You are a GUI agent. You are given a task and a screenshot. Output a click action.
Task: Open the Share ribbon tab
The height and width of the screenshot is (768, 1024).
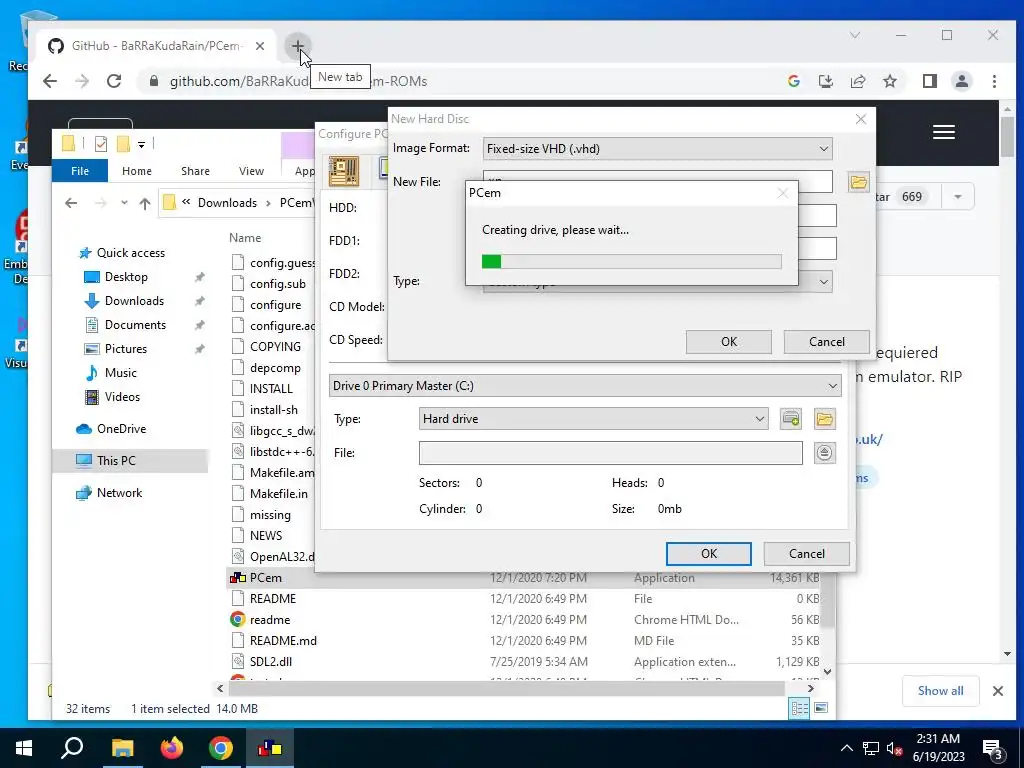(x=195, y=171)
